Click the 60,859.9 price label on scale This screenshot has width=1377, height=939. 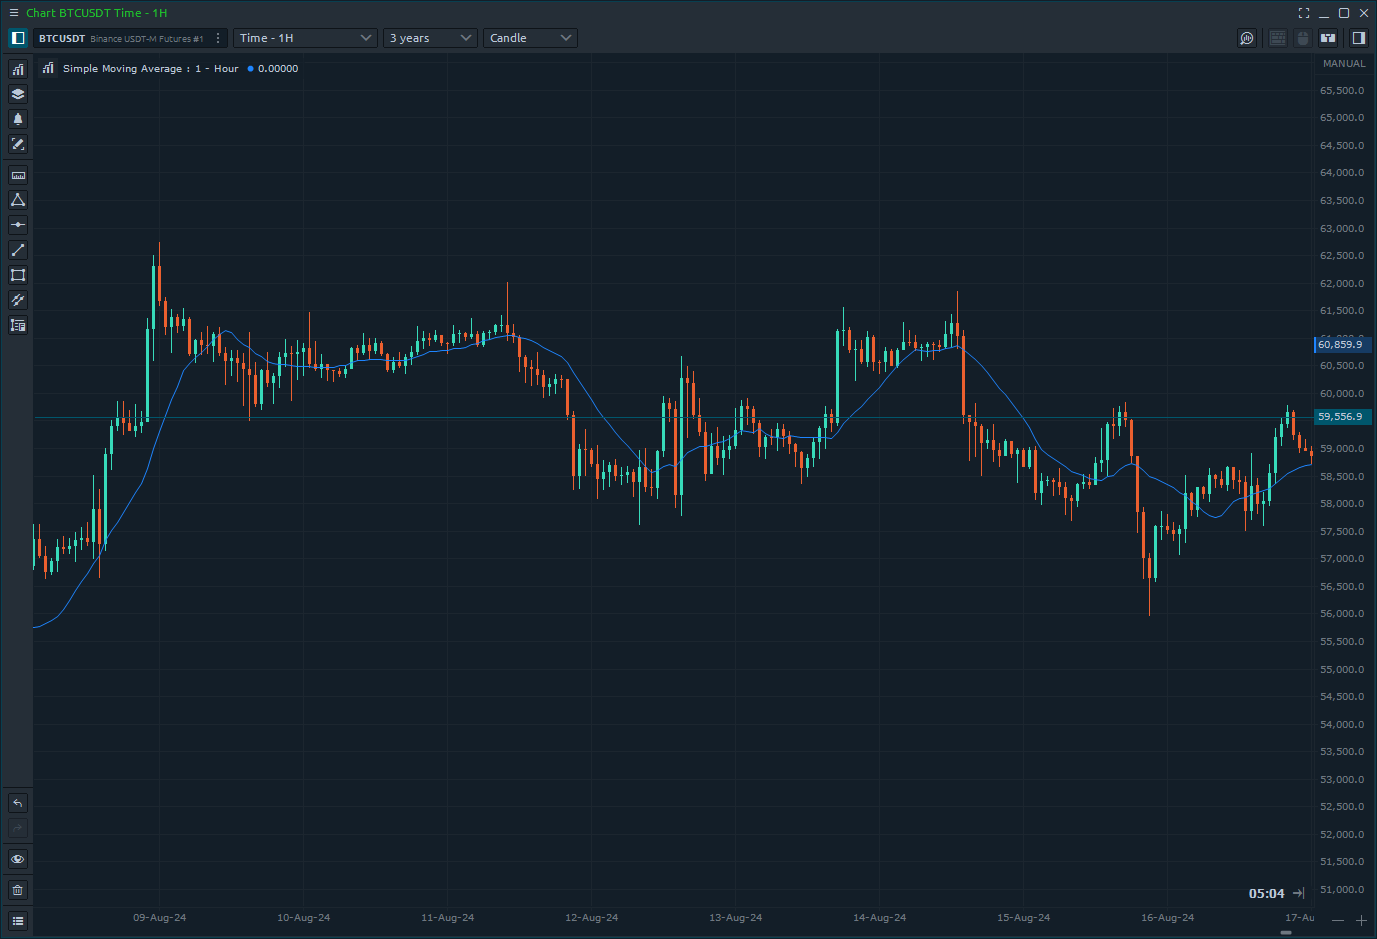[1342, 344]
